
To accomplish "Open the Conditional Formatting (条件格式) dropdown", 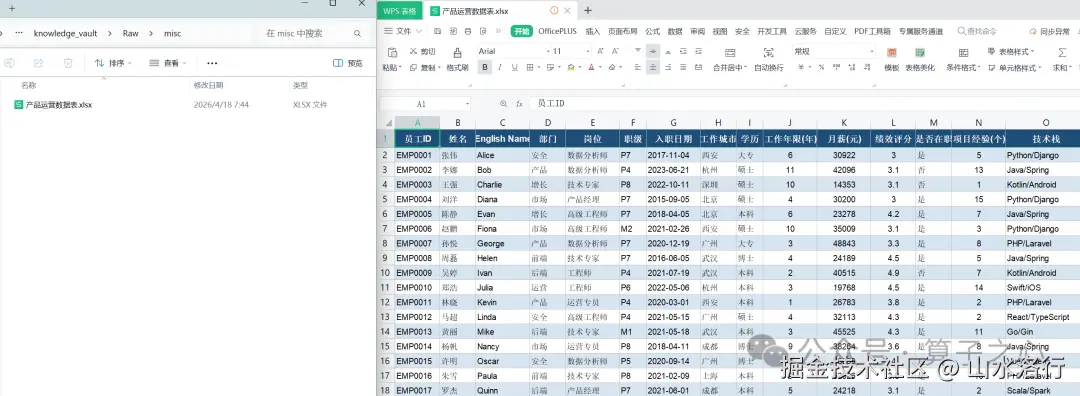I will [964, 67].
